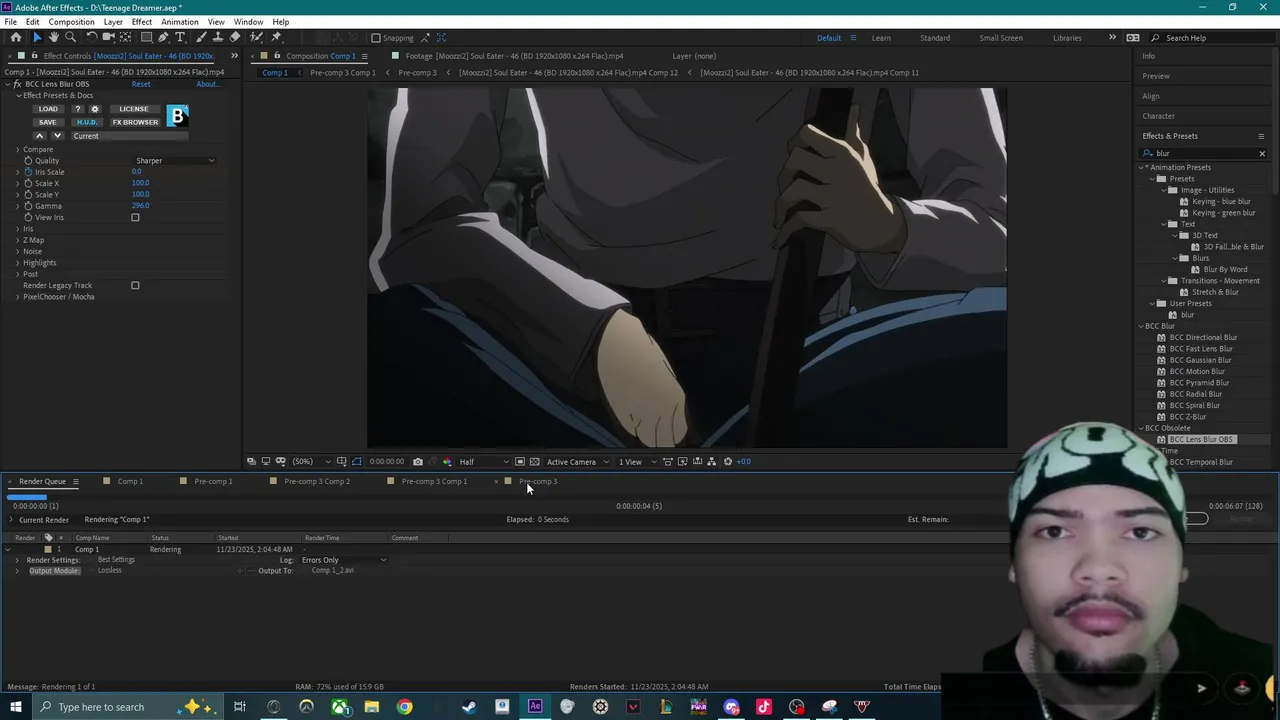Image resolution: width=1280 pixels, height=720 pixels.
Task: Toggle Scale X stopwatch keyframe icon
Action: [x=28, y=183]
